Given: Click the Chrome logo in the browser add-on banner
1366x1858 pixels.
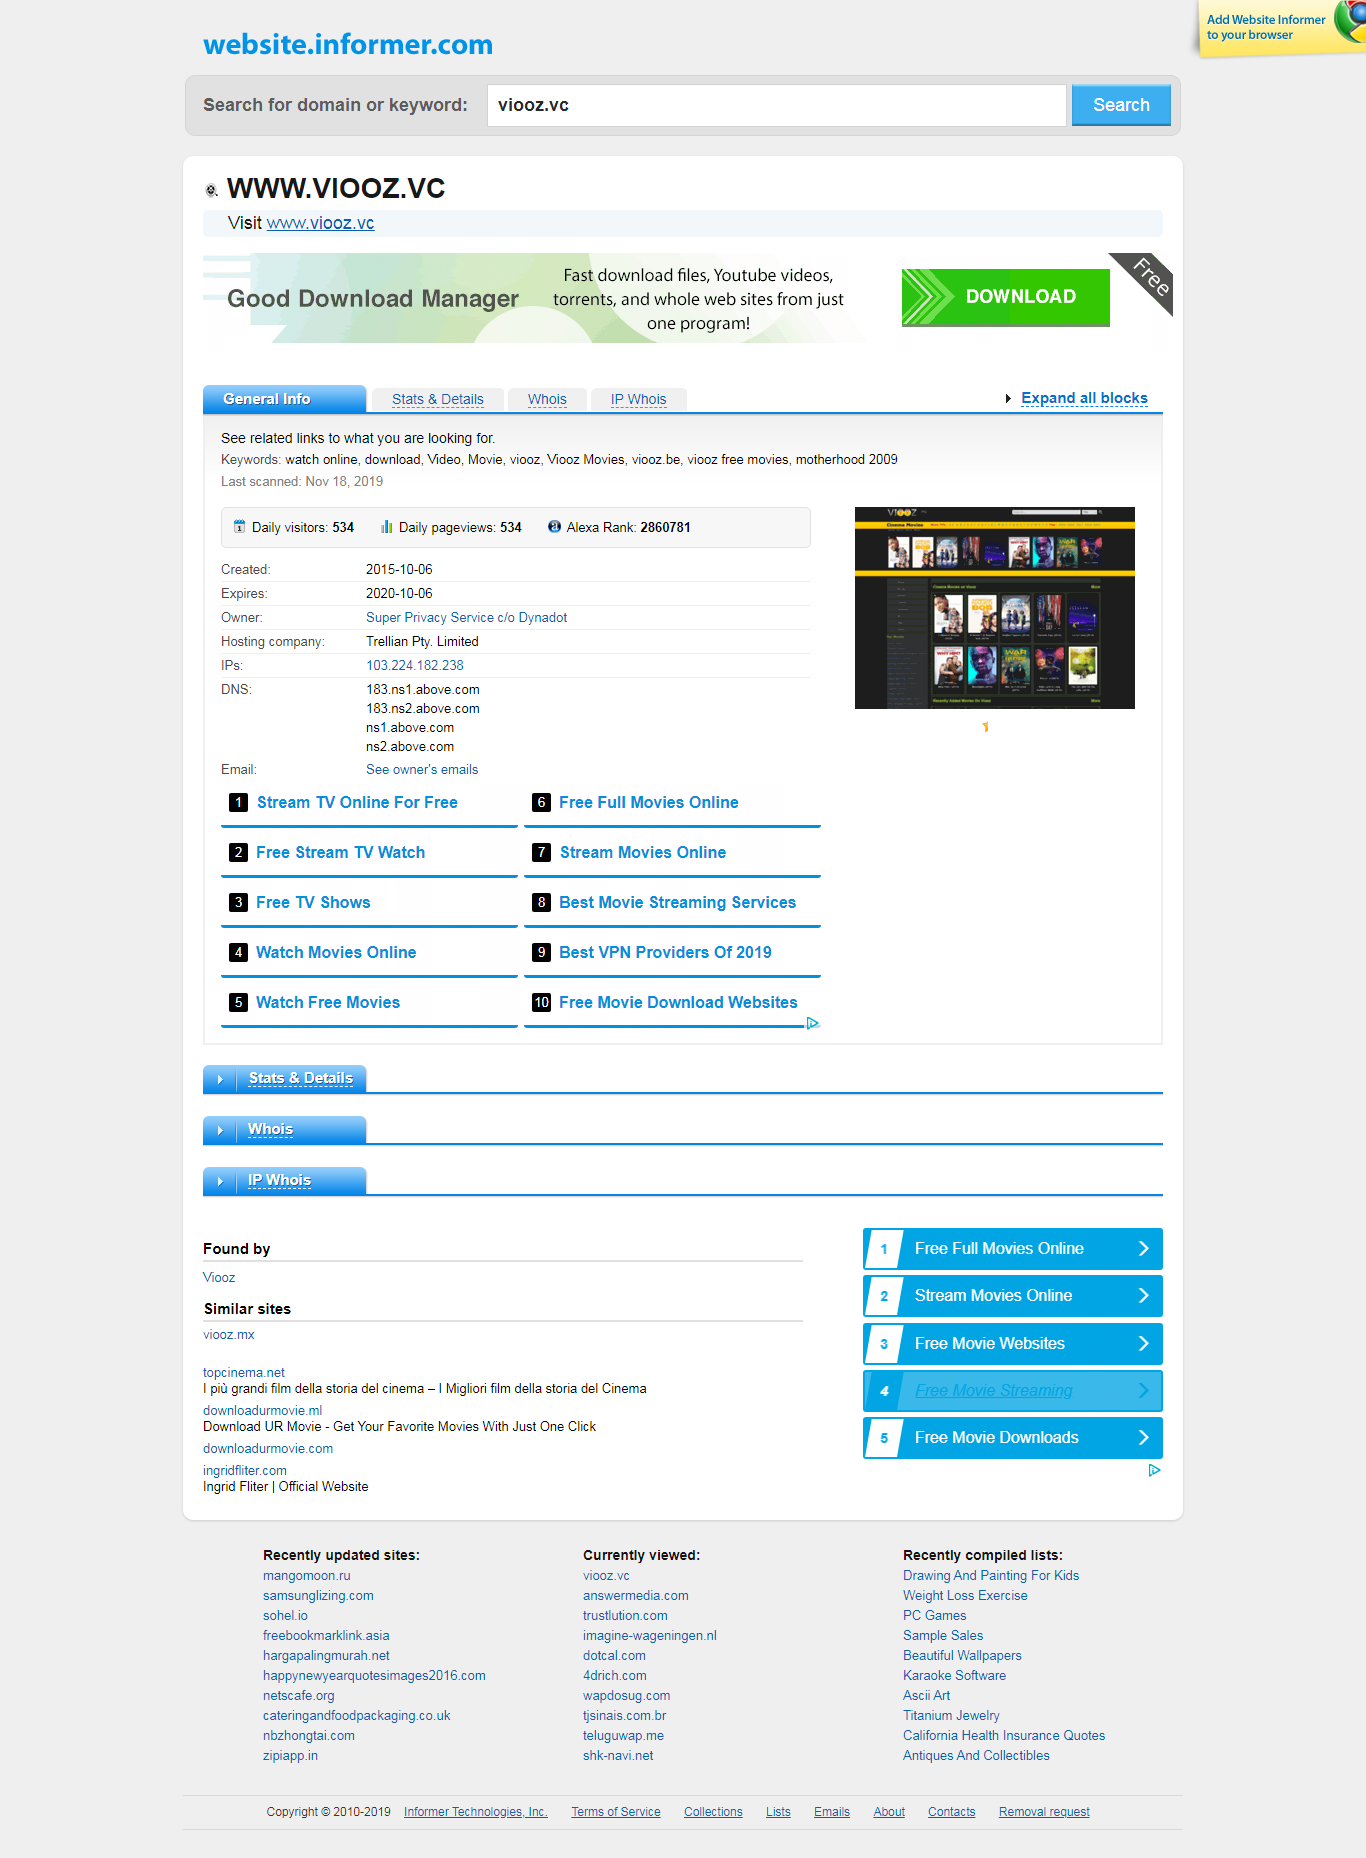Looking at the screenshot, I should point(1350,22).
